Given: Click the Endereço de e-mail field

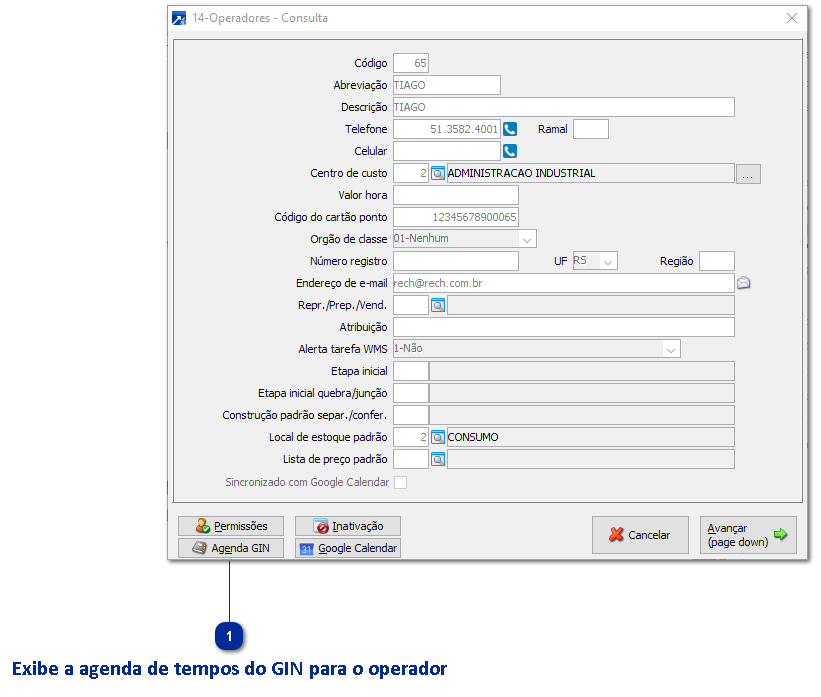Looking at the screenshot, I should click(564, 283).
